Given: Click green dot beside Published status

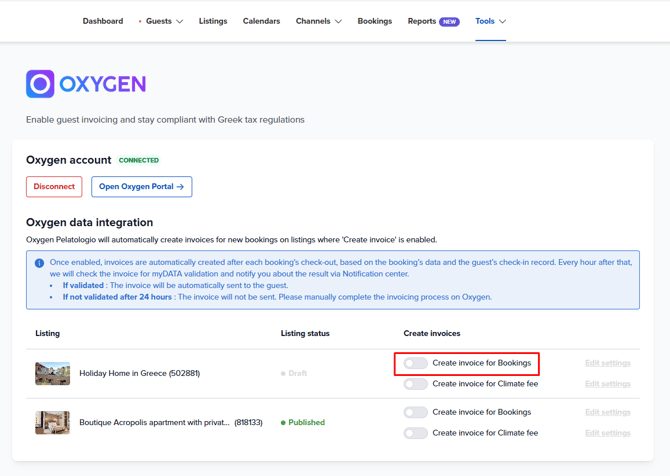Looking at the screenshot, I should 283,423.
